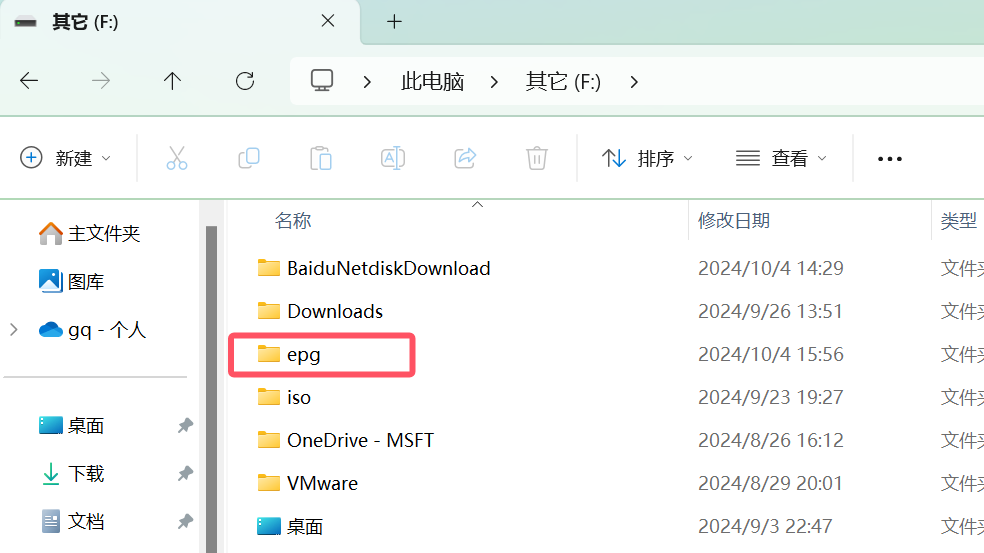Select the VMware folder
The width and height of the screenshot is (984, 553).
click(323, 483)
